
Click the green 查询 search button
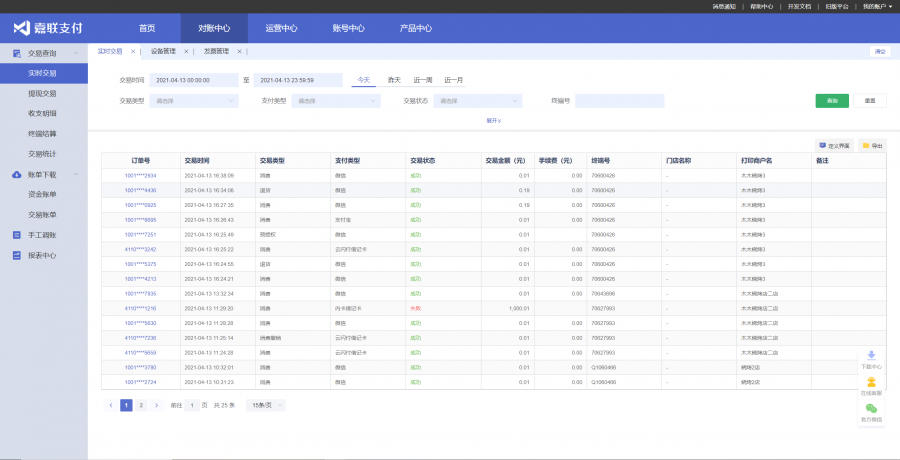pos(832,101)
